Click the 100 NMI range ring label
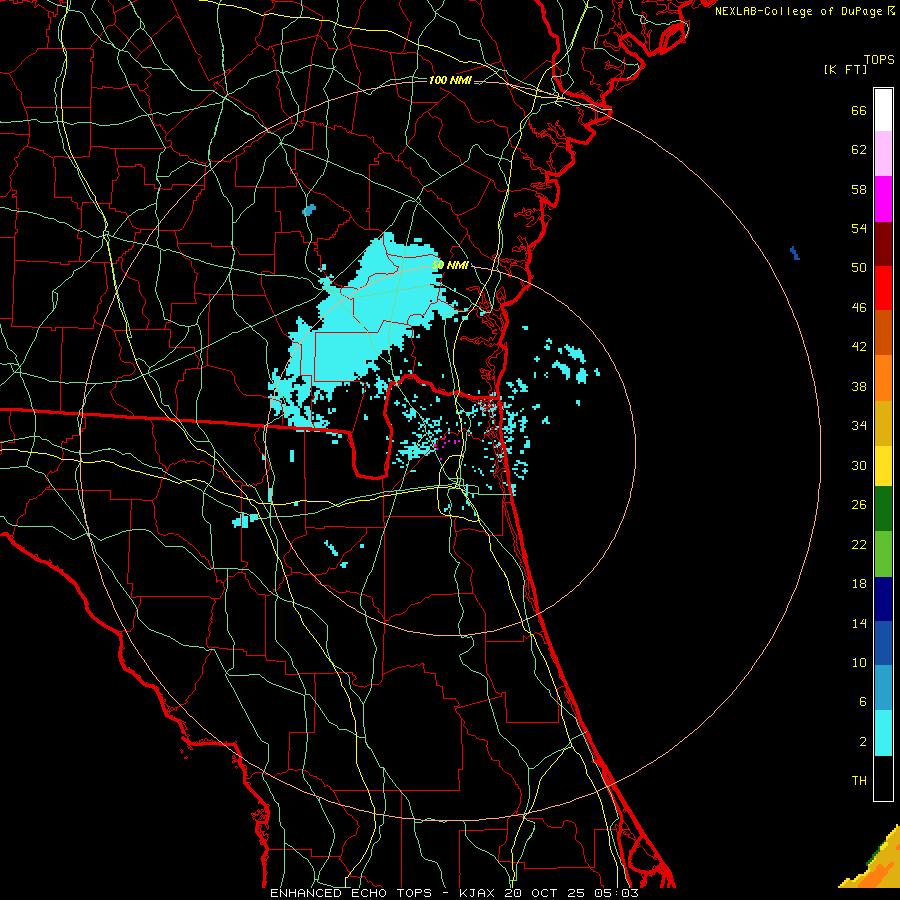Viewport: 900px width, 900px height. [x=450, y=80]
